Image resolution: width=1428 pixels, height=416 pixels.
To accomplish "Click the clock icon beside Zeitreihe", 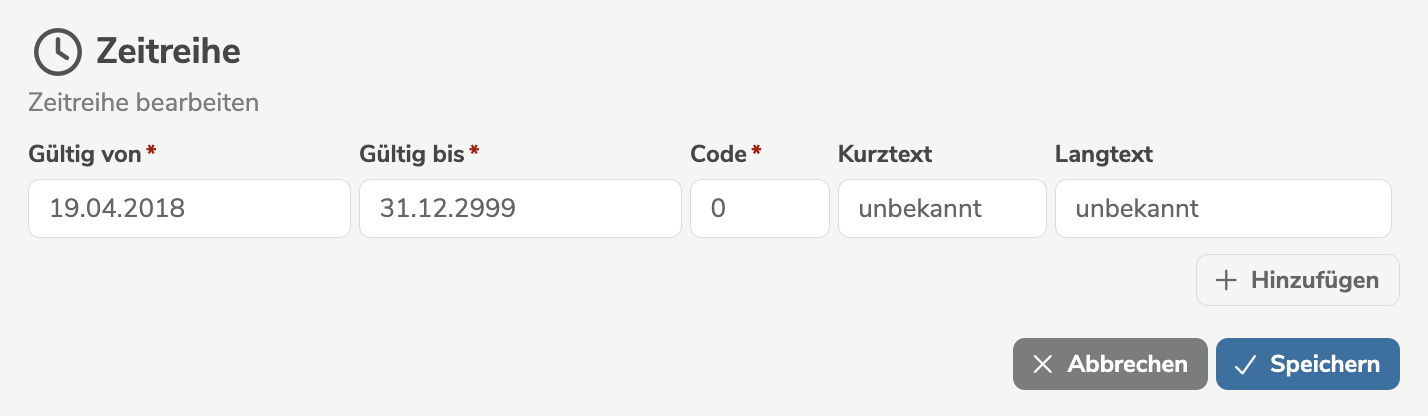I will point(58,51).
